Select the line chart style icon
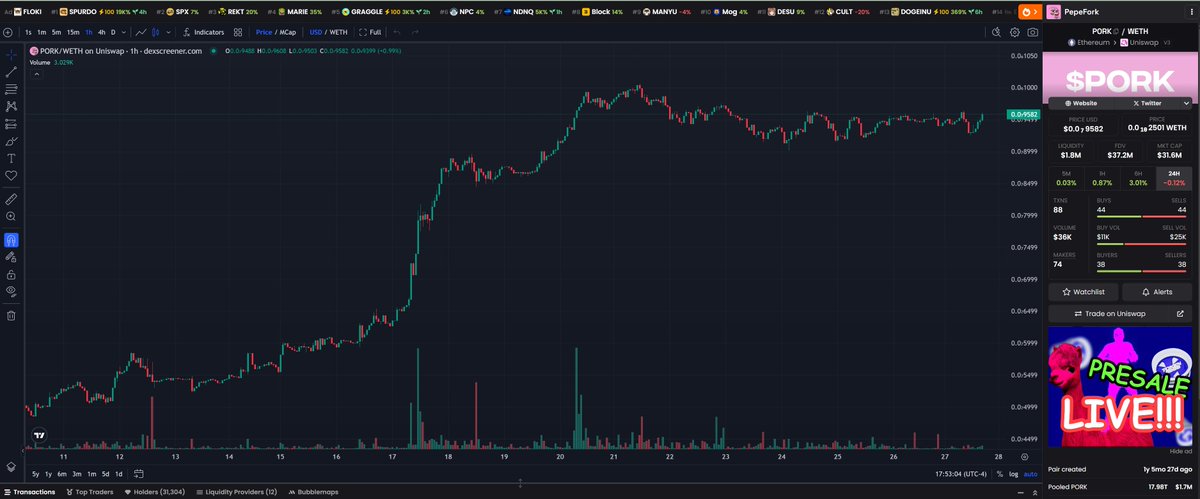This screenshot has width=1200, height=499. tap(141, 32)
